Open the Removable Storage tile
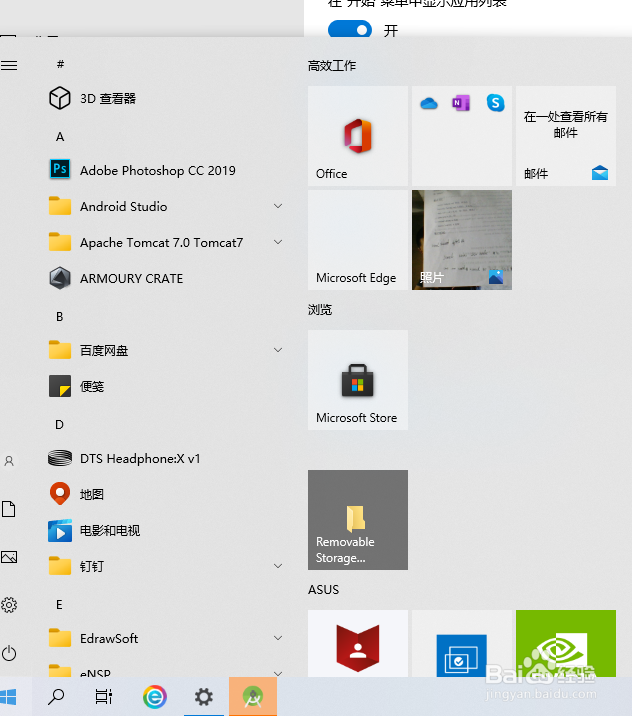 358,520
